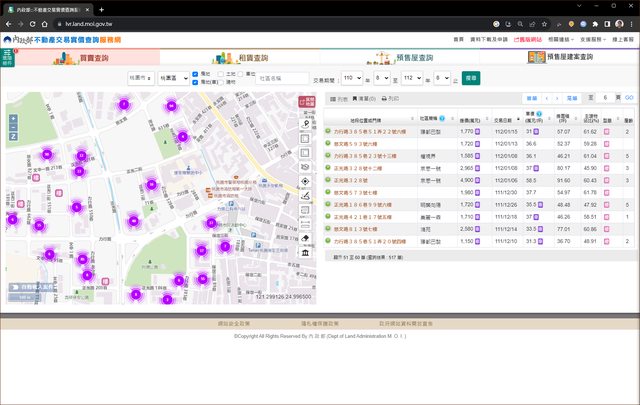Screen dimensions: 640x405
Task: Select the eraser tool in map toolbar
Action: click(306, 239)
